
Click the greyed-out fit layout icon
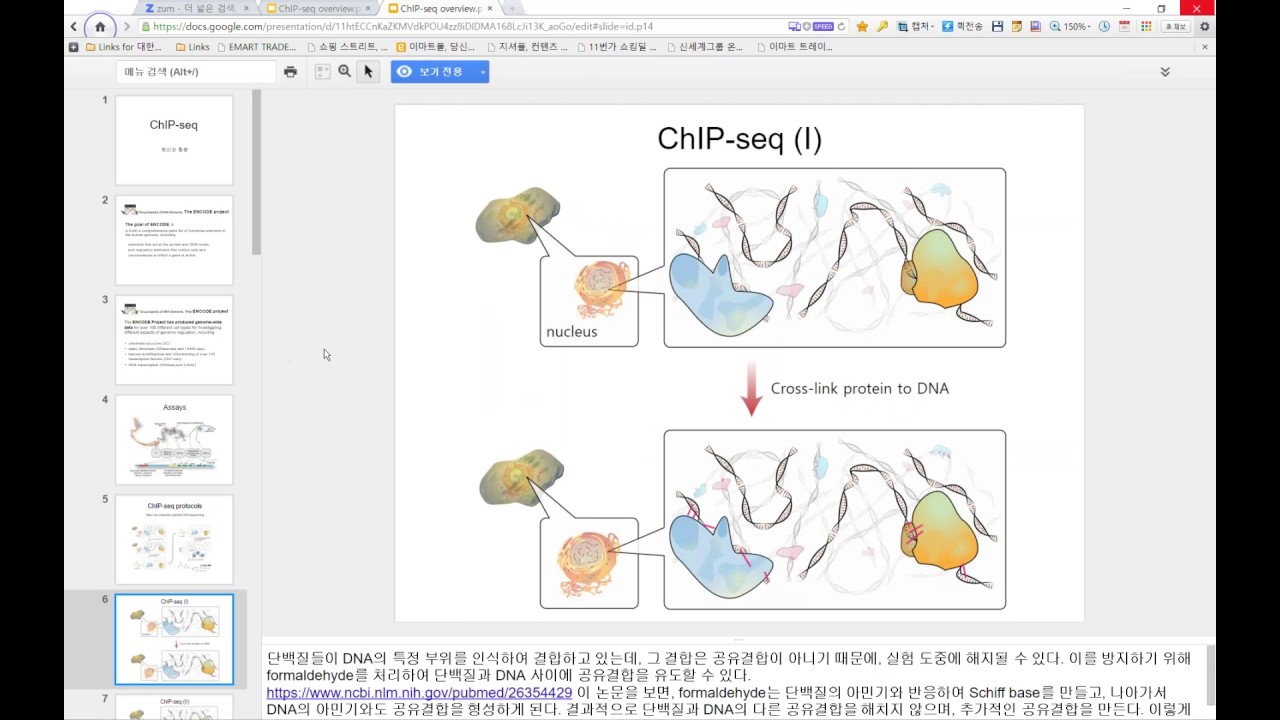point(322,72)
